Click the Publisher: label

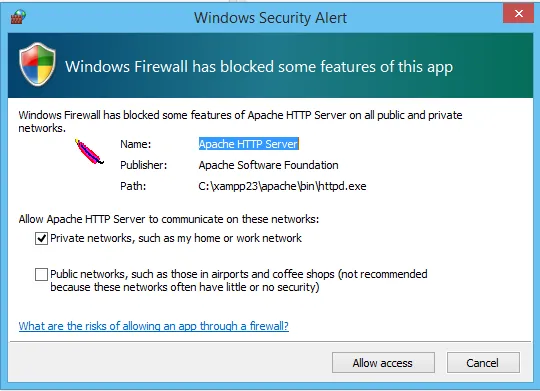pyautogui.click(x=144, y=165)
